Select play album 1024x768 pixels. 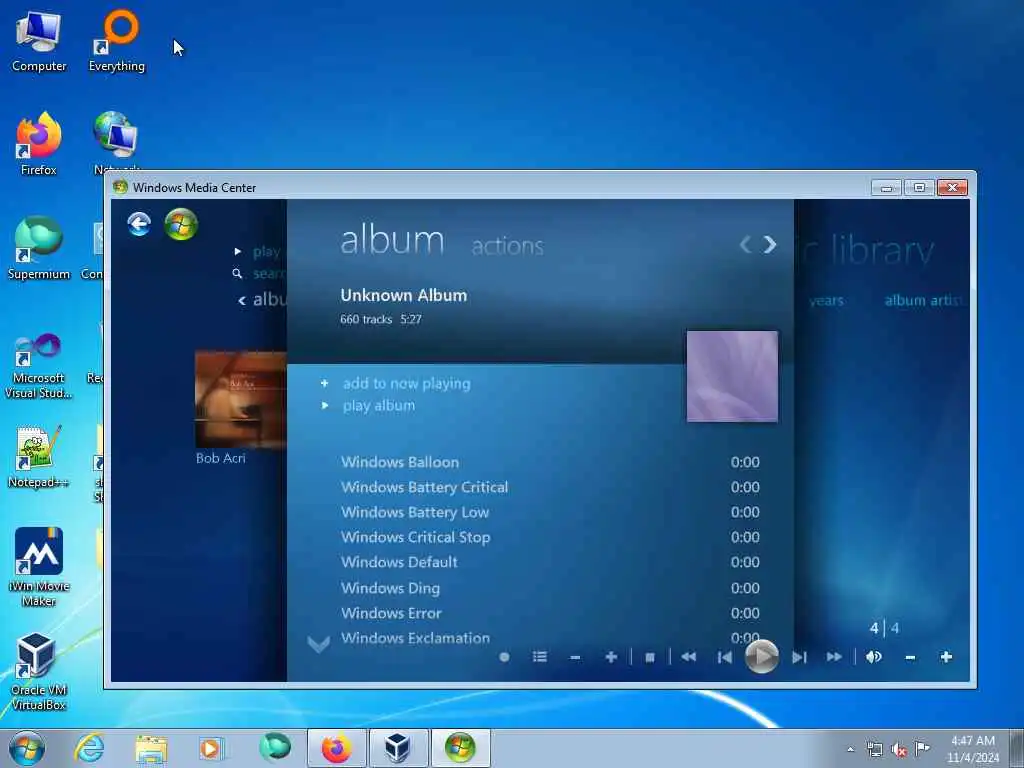point(379,406)
